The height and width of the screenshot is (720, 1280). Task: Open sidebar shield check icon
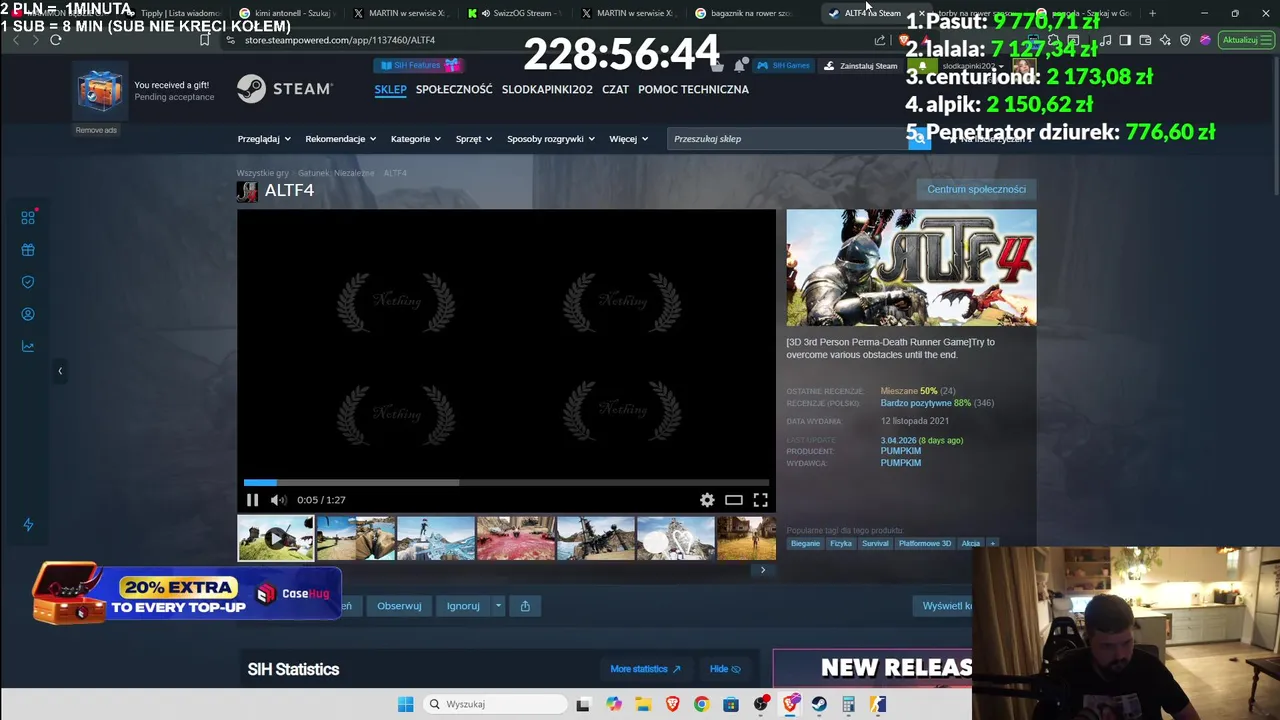coord(28,282)
